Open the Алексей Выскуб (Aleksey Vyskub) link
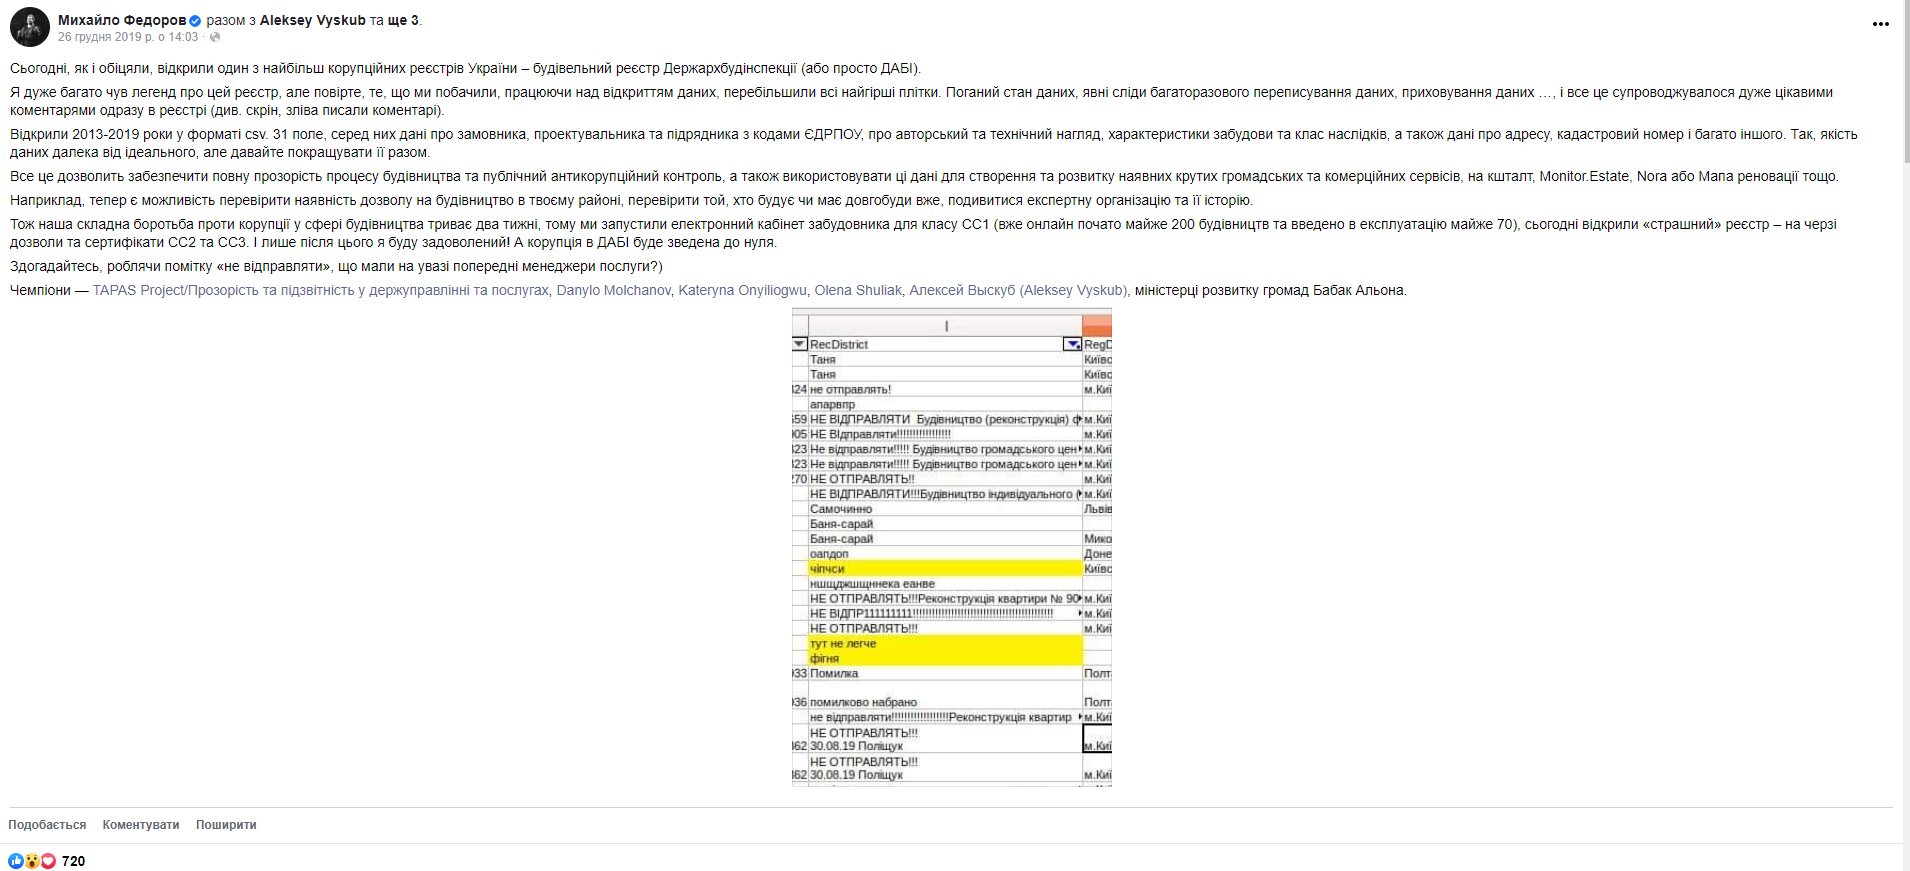 [1018, 290]
